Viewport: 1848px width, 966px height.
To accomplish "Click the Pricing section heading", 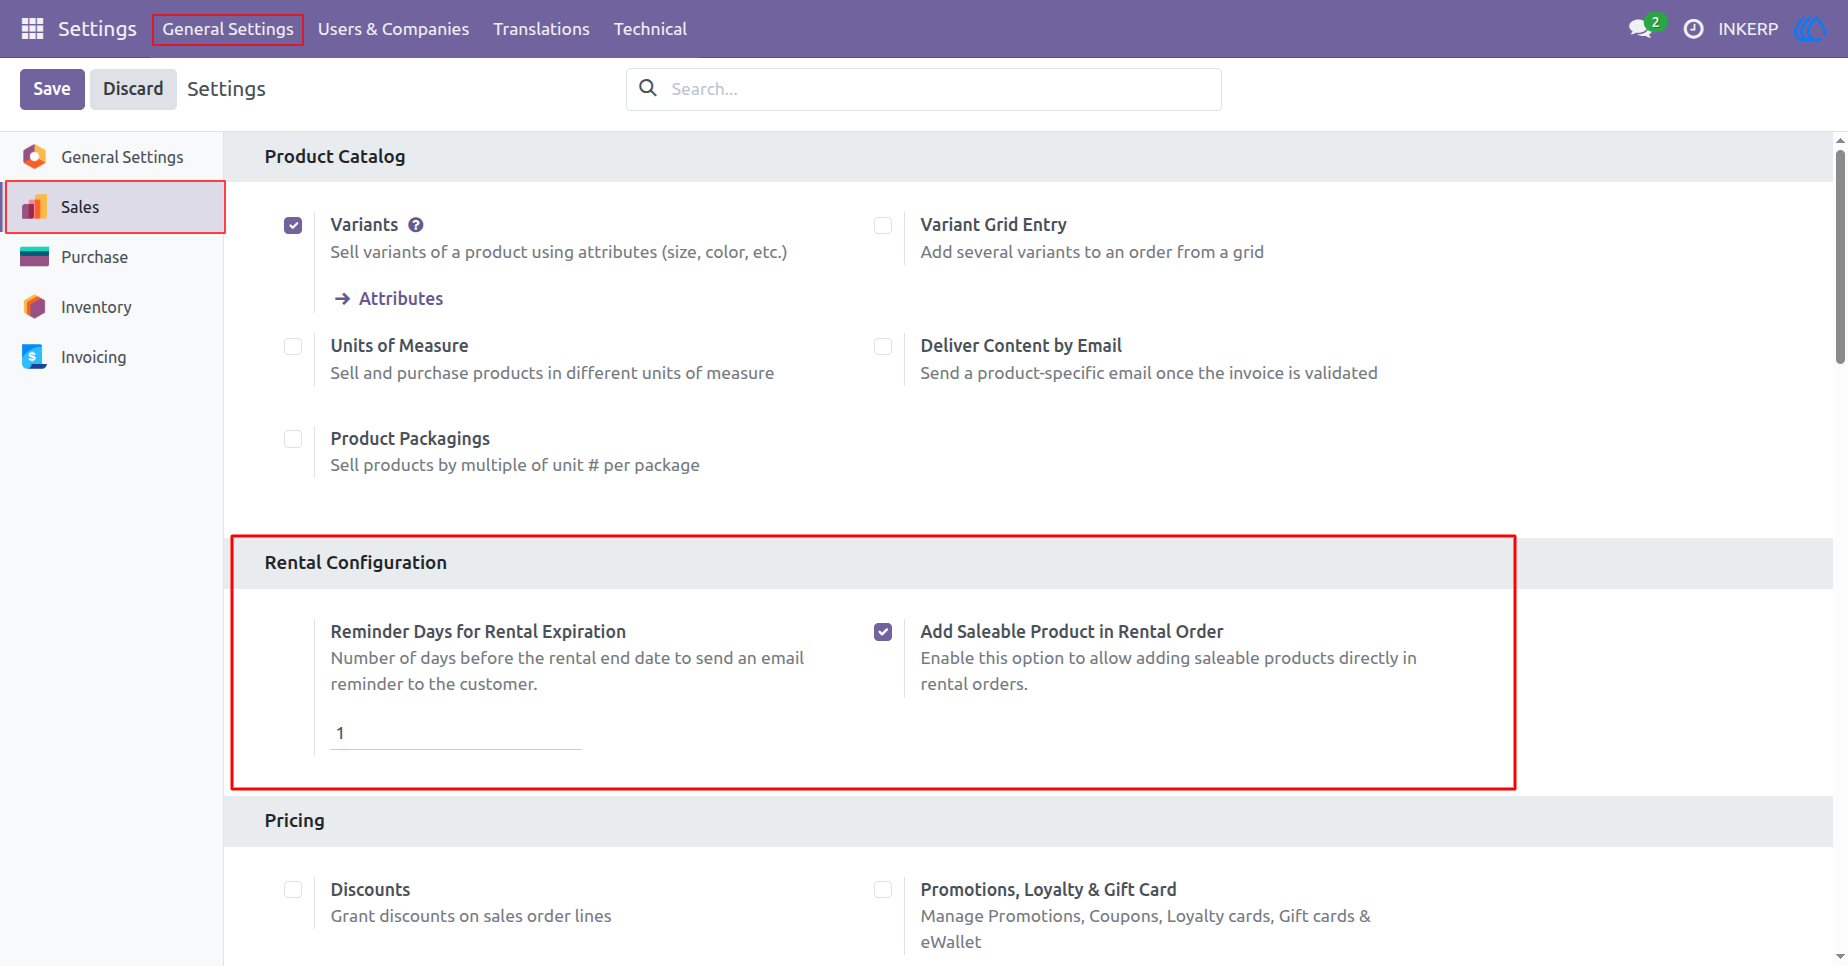I will 295,821.
